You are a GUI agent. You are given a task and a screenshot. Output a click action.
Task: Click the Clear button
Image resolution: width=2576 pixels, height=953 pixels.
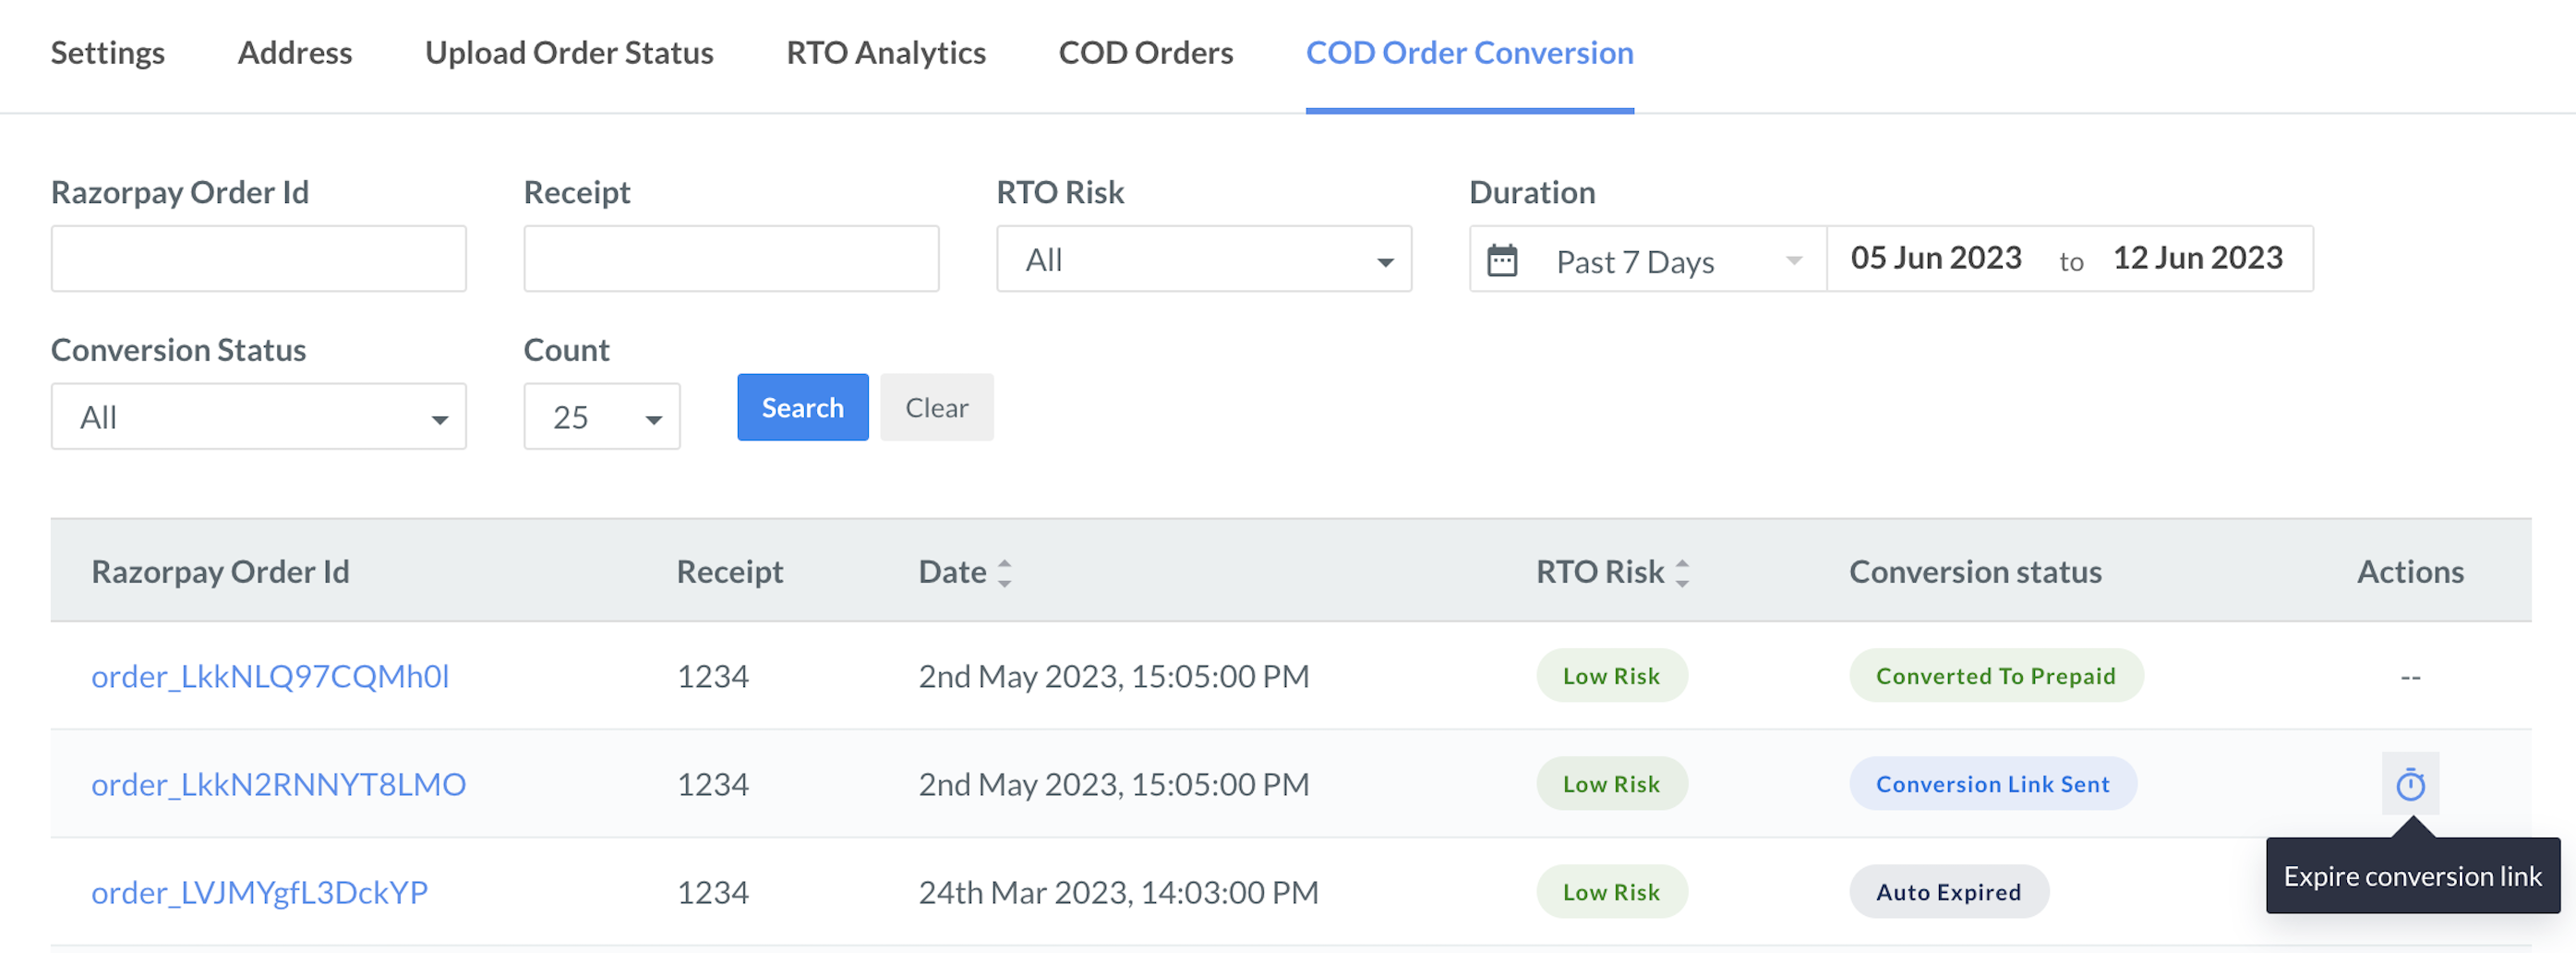tap(937, 408)
